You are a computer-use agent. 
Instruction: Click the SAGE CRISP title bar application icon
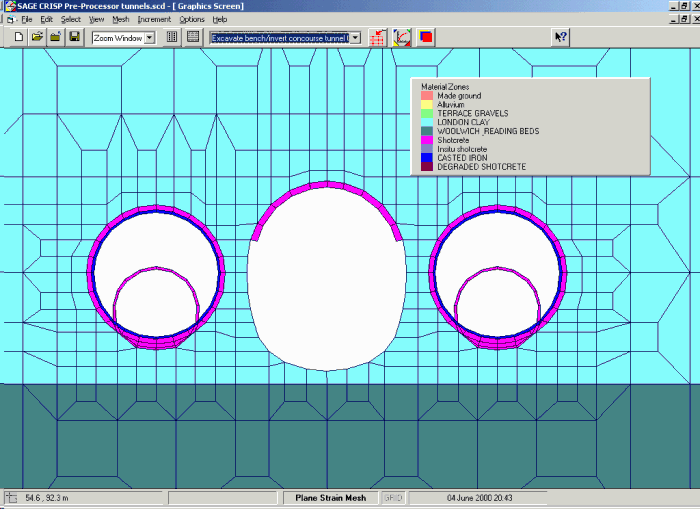[x=10, y=6]
